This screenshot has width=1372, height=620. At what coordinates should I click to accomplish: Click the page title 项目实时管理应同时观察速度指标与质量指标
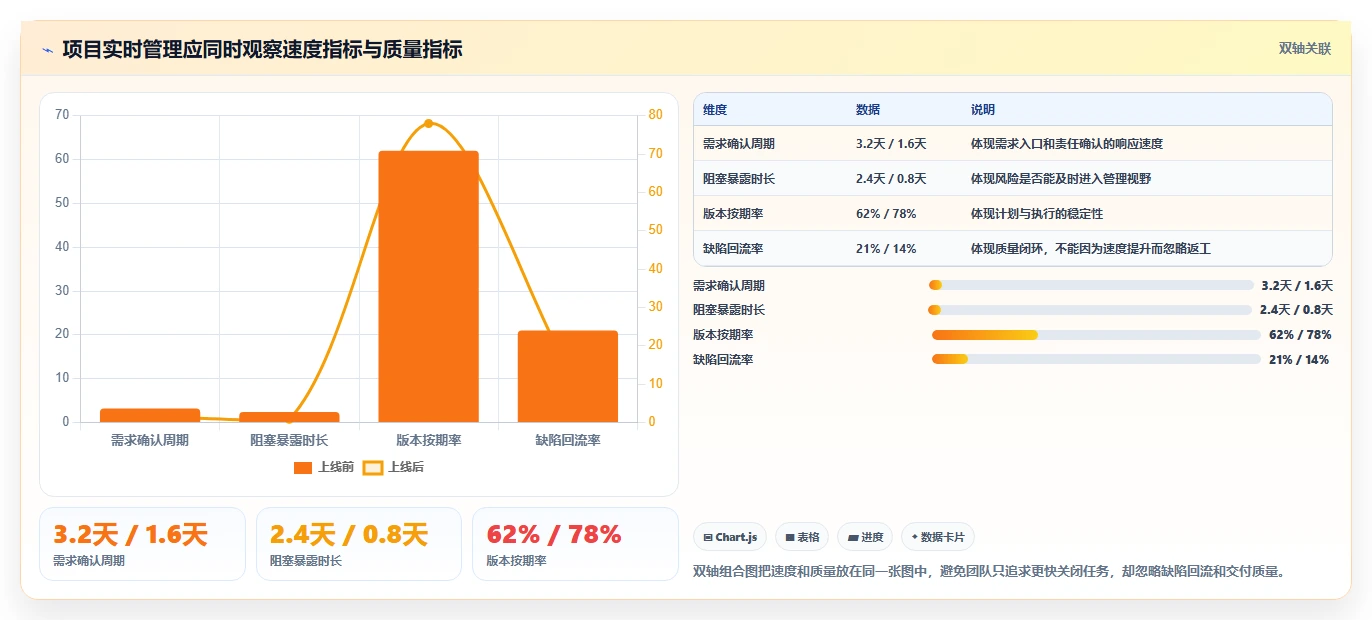coord(262,50)
